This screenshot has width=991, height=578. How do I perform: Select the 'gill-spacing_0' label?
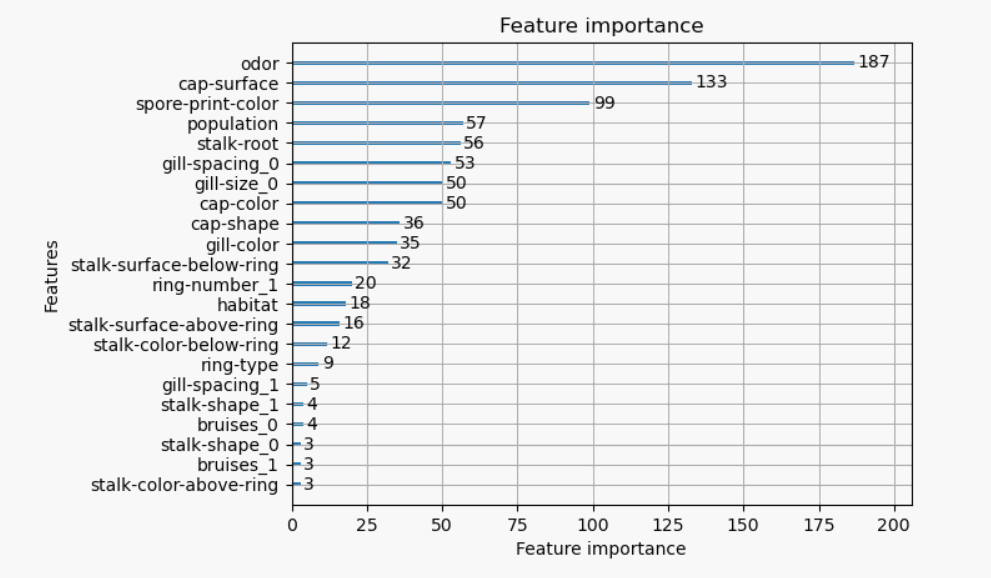click(221, 164)
